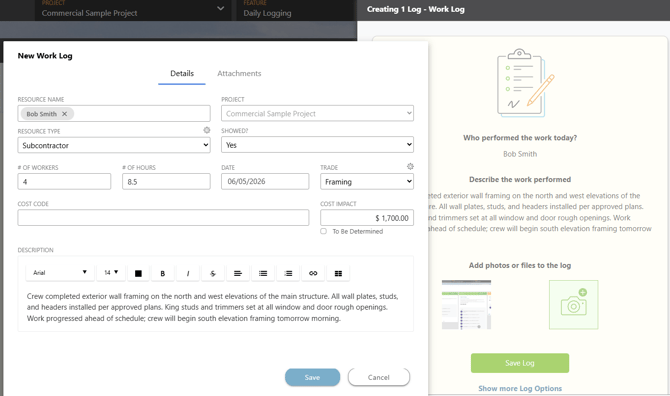Insert bulleted list
Image resolution: width=670 pixels, height=396 pixels.
click(x=263, y=273)
